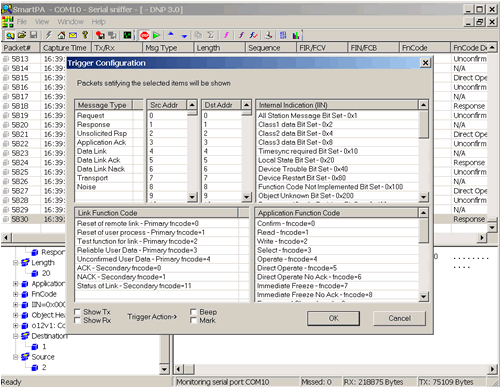Expand the Application tree node
The width and height of the screenshot is (500, 387).
[16, 284]
